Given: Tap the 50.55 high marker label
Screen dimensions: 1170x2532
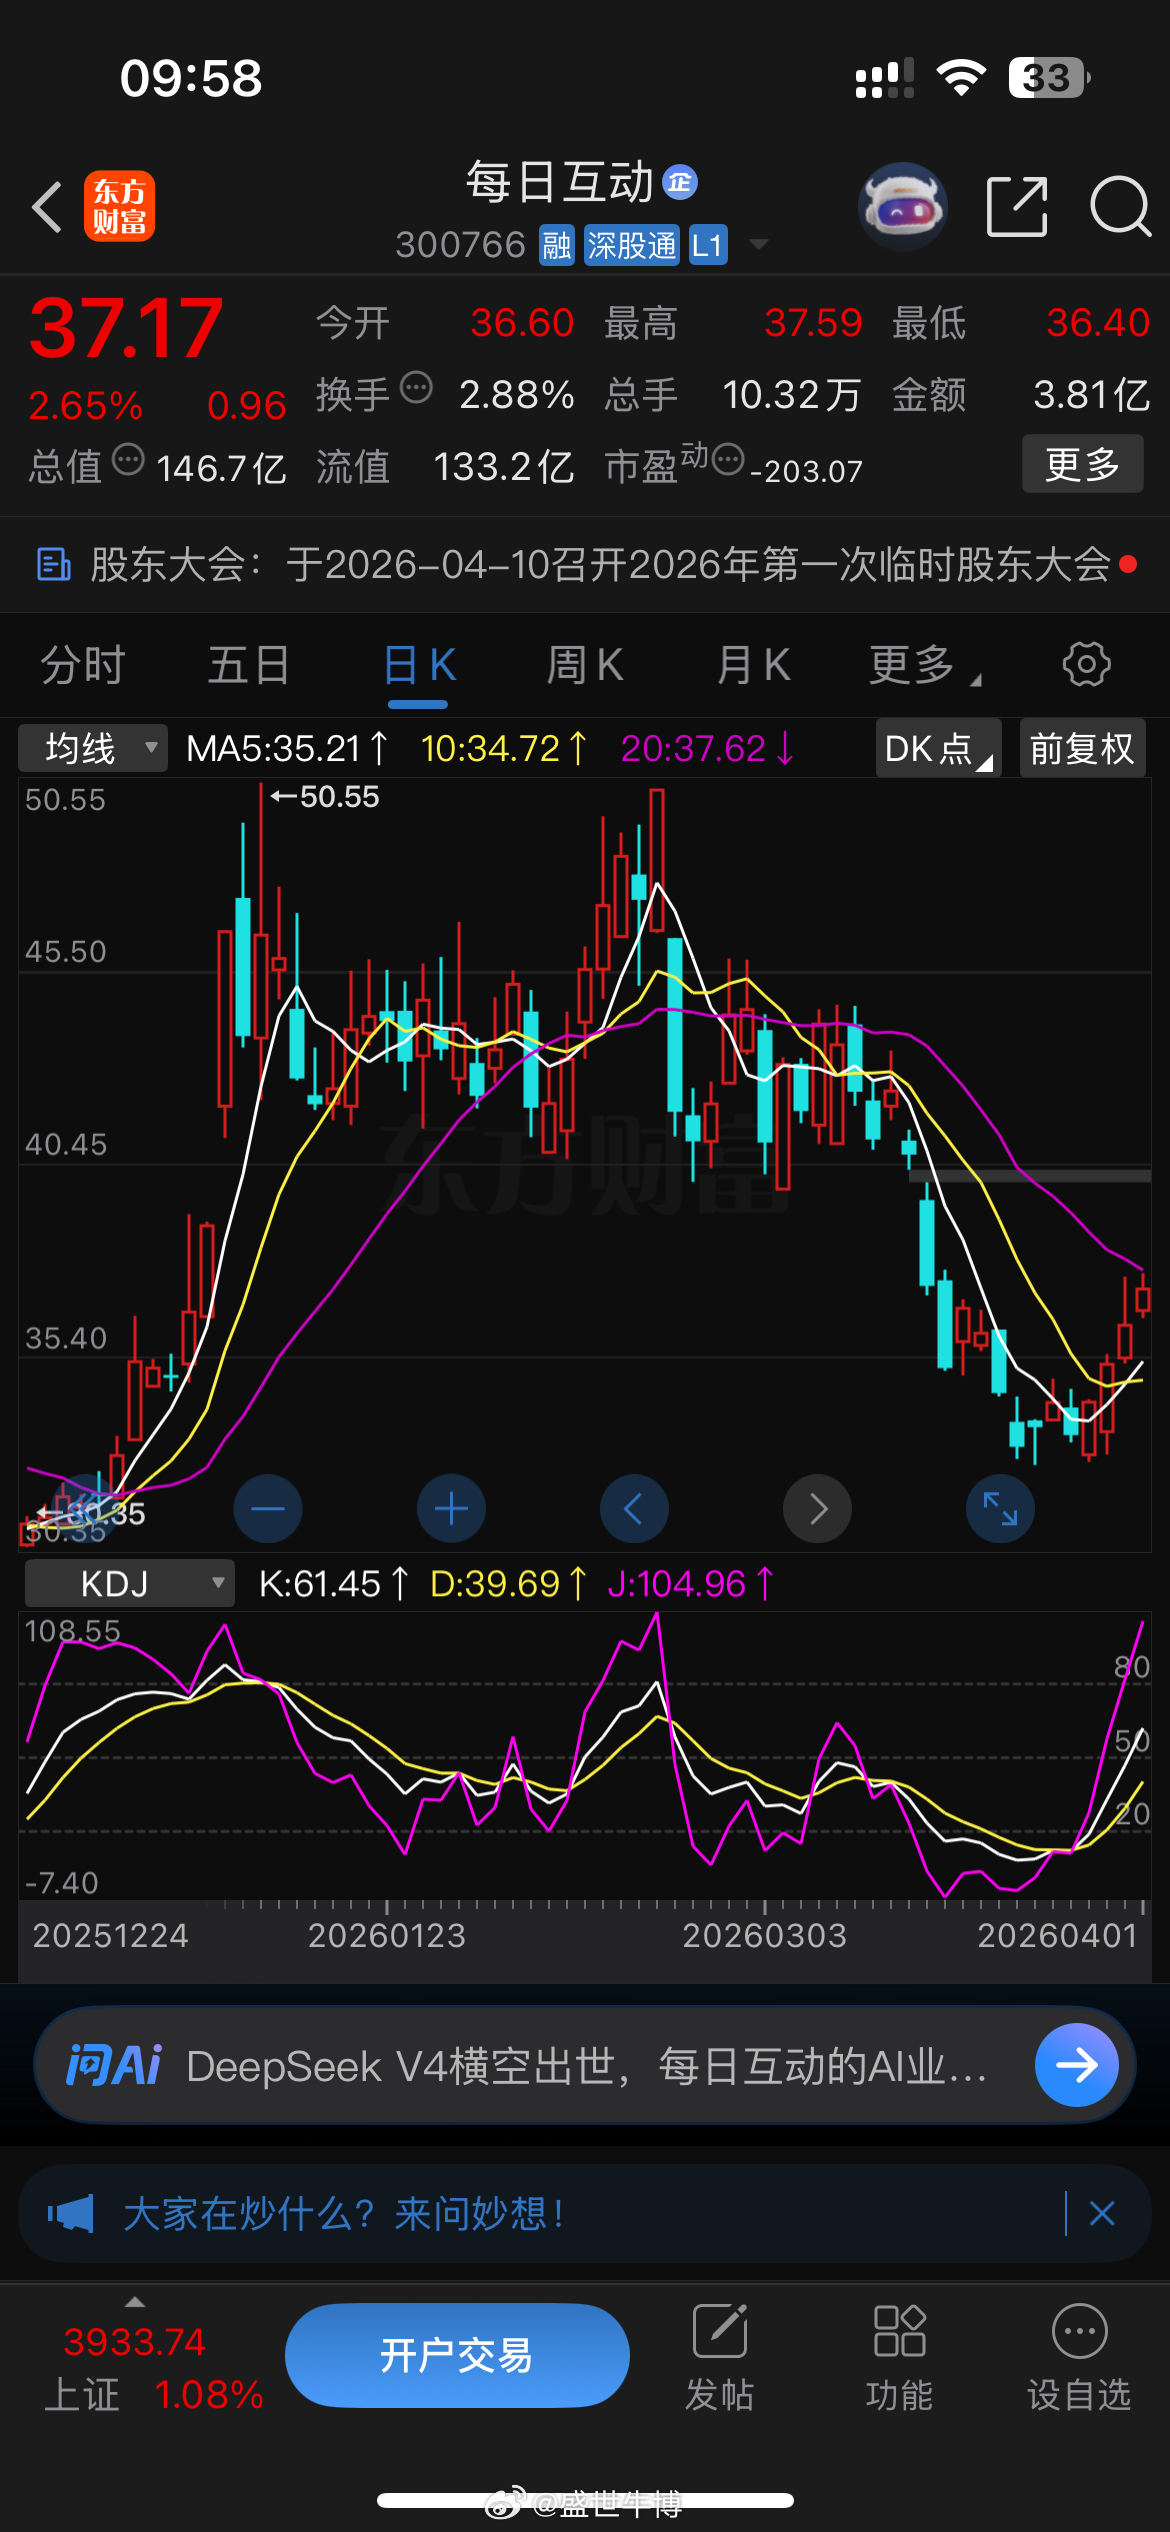Looking at the screenshot, I should pyautogui.click(x=325, y=797).
